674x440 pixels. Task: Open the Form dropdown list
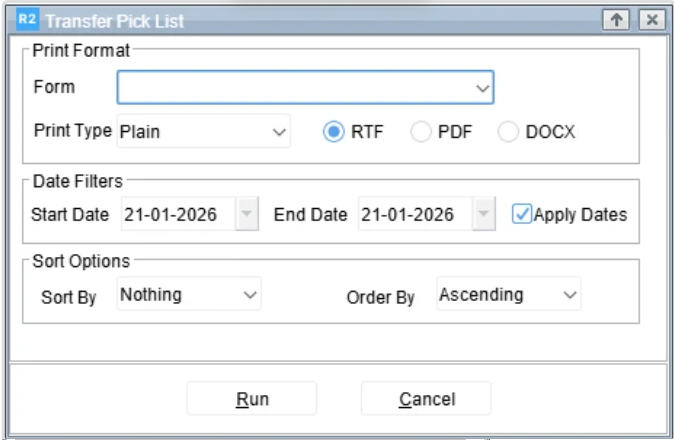point(305,88)
